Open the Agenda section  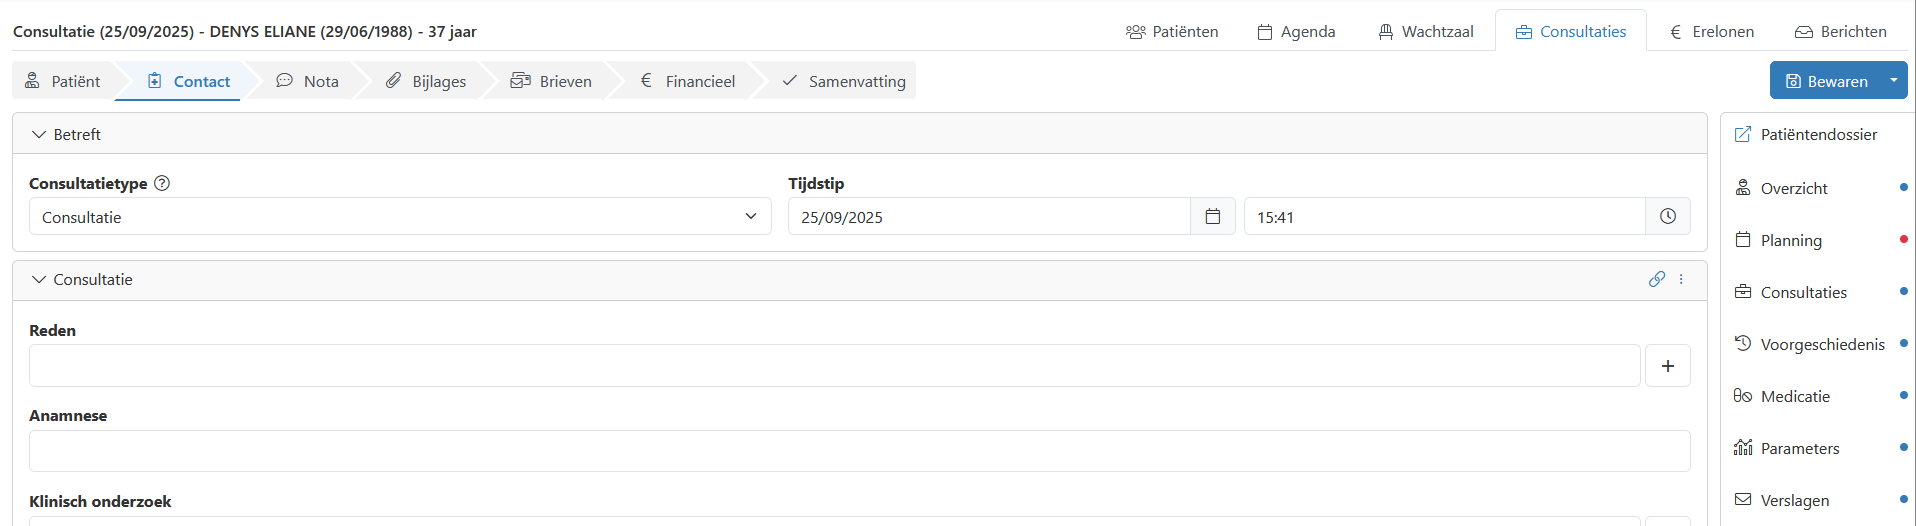coord(1296,31)
